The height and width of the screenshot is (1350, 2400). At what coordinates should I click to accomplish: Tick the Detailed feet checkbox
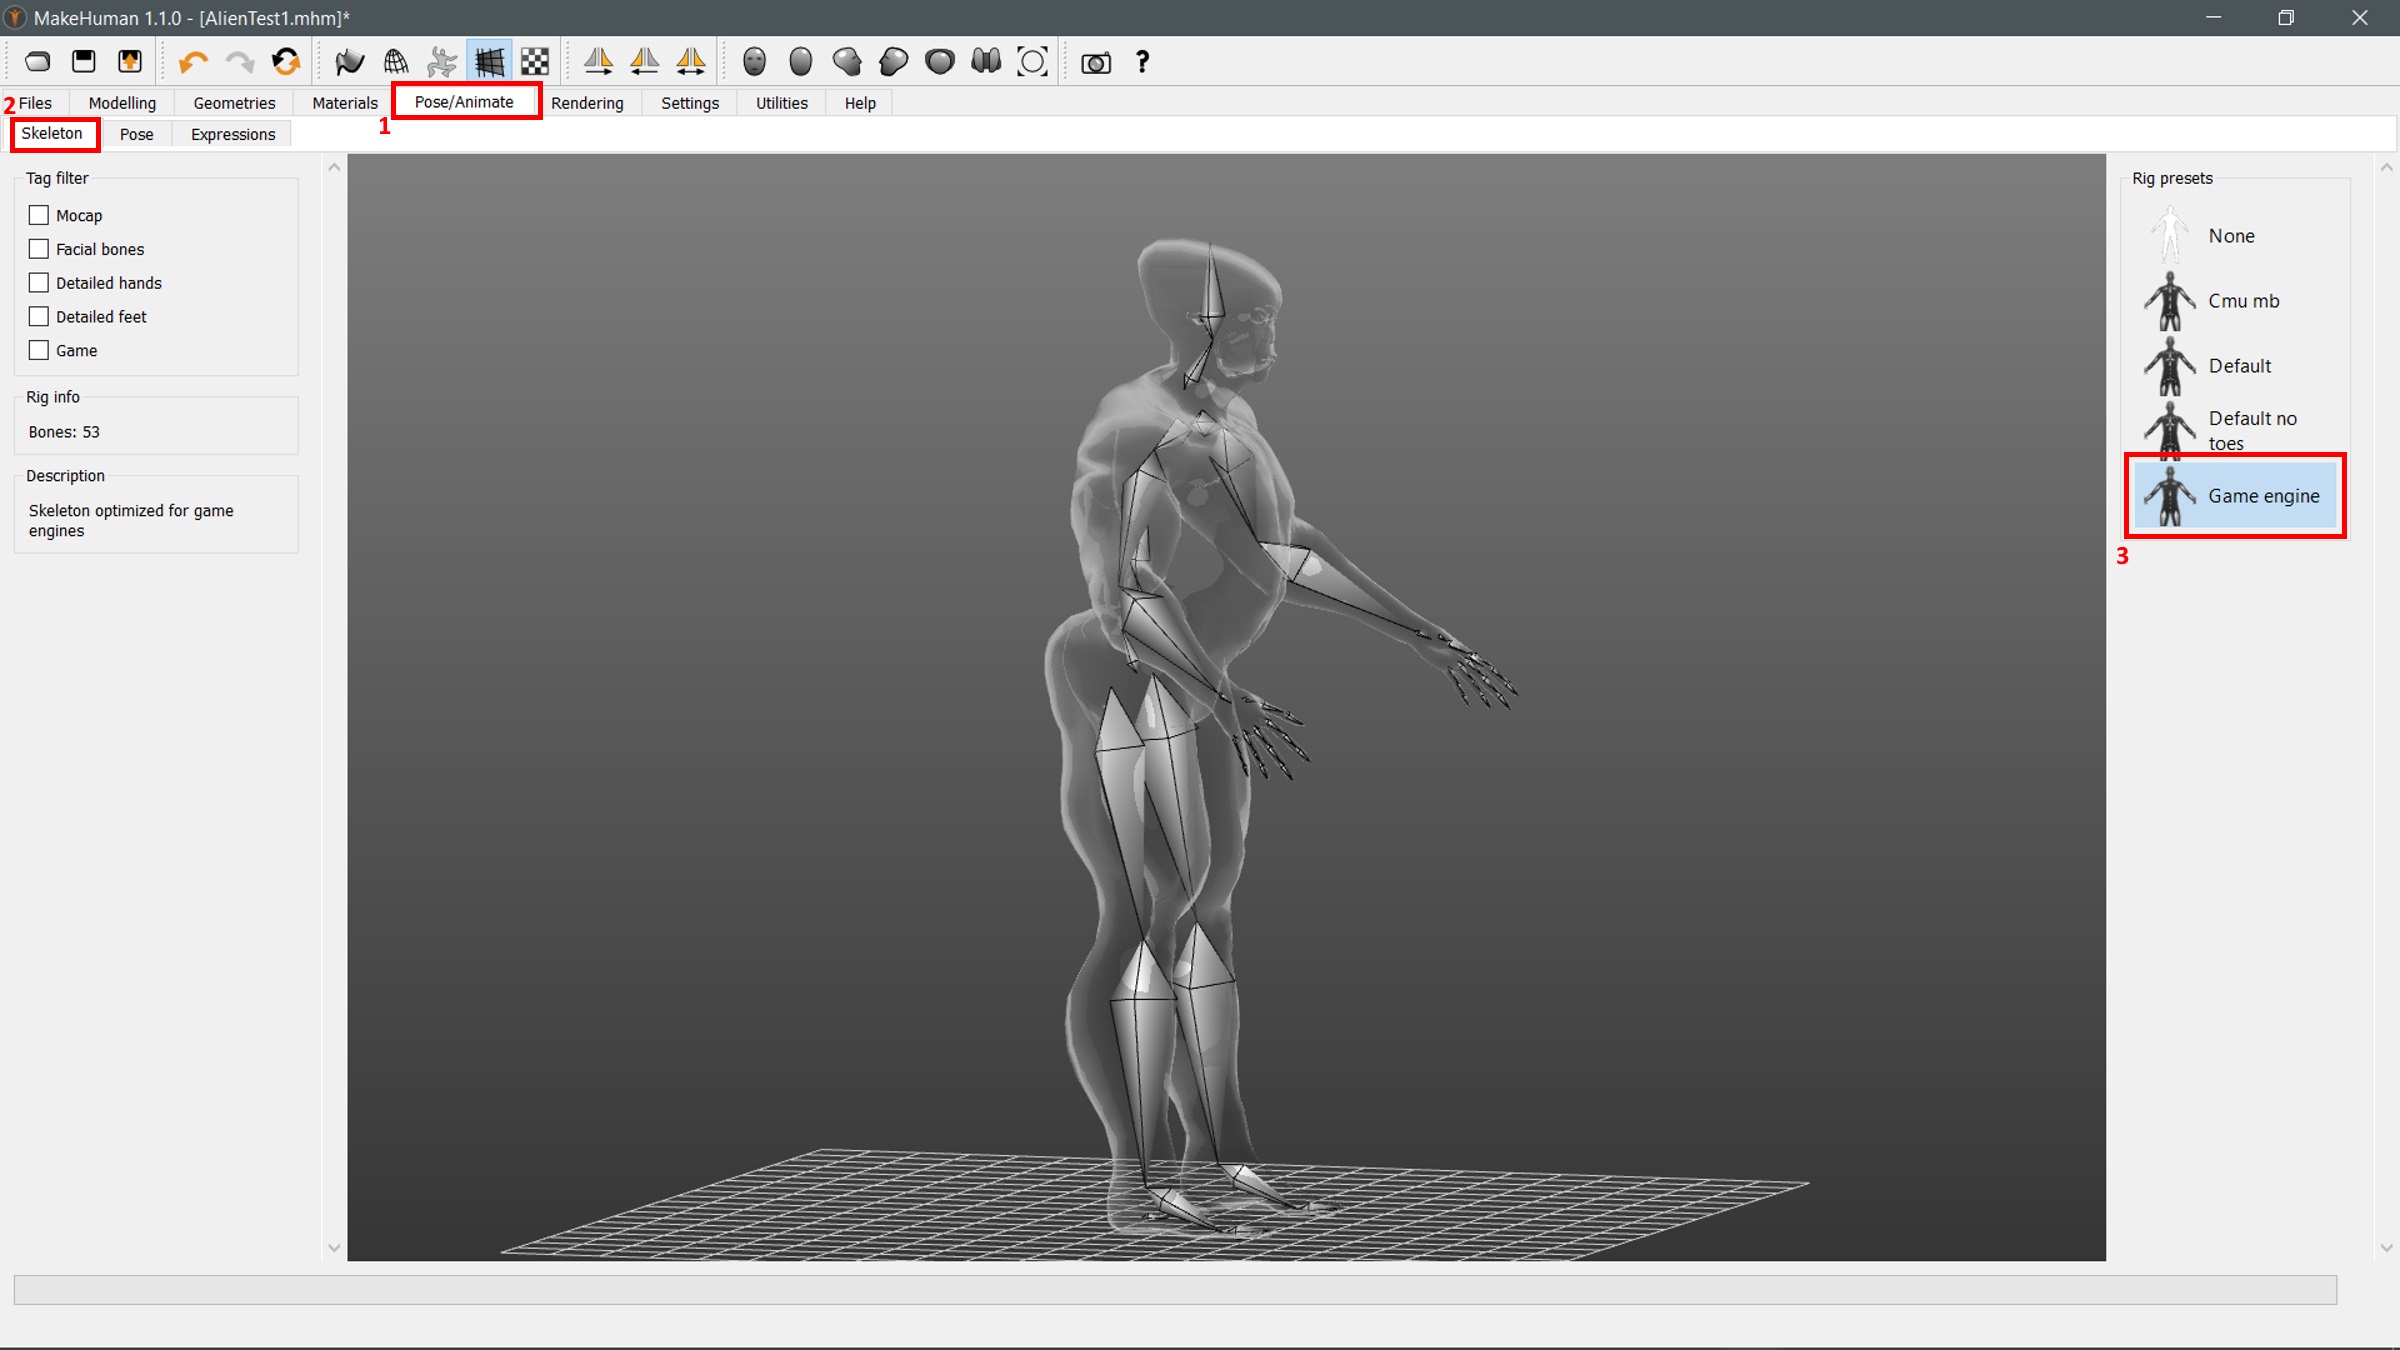tap(39, 317)
